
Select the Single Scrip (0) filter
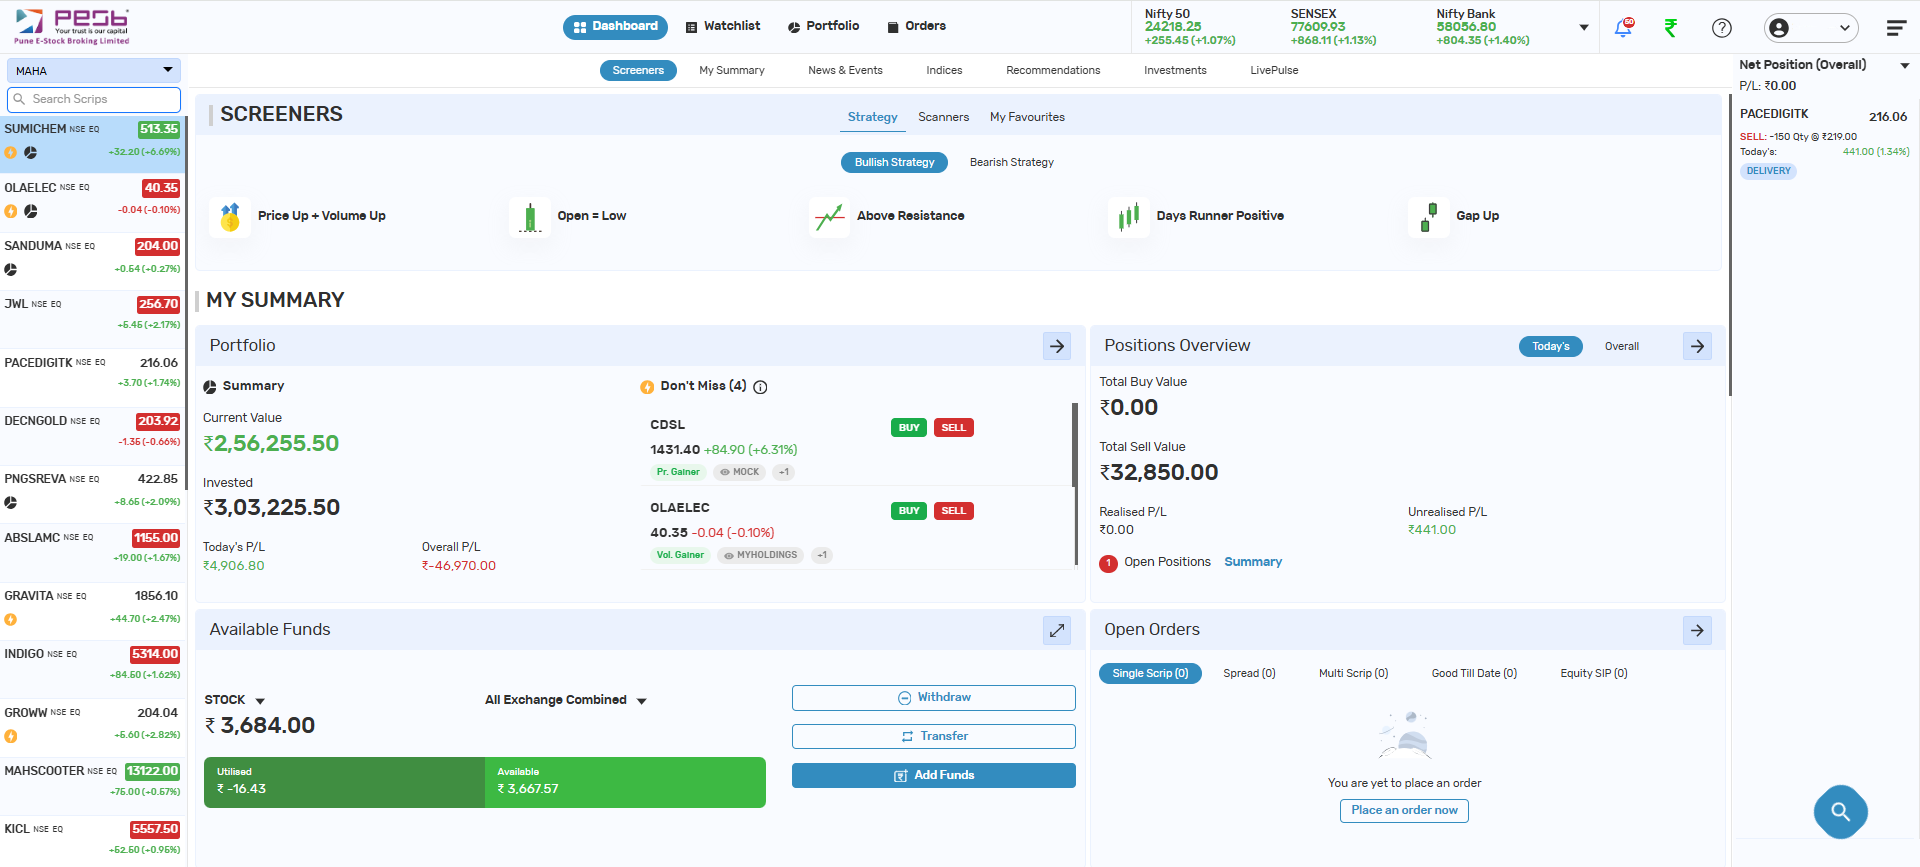pyautogui.click(x=1150, y=673)
